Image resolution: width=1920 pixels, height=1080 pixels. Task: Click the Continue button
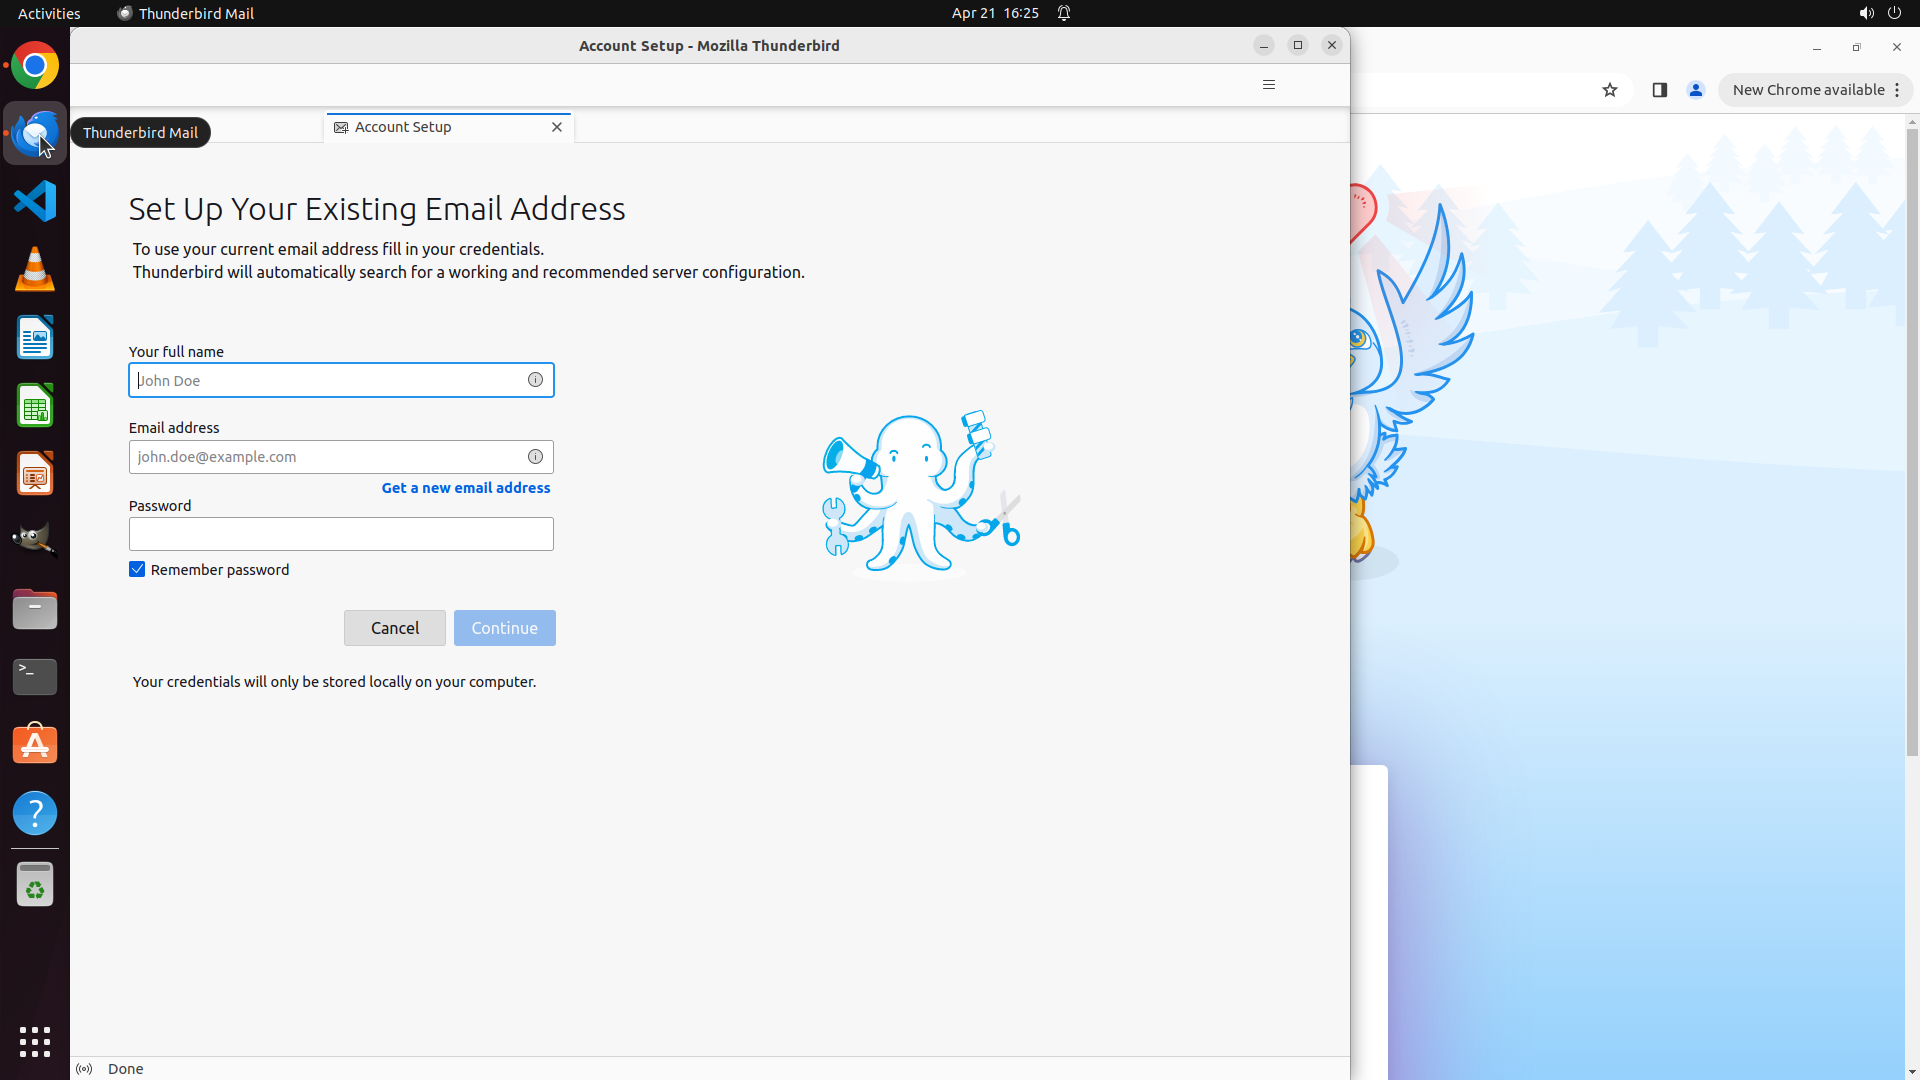tap(504, 628)
